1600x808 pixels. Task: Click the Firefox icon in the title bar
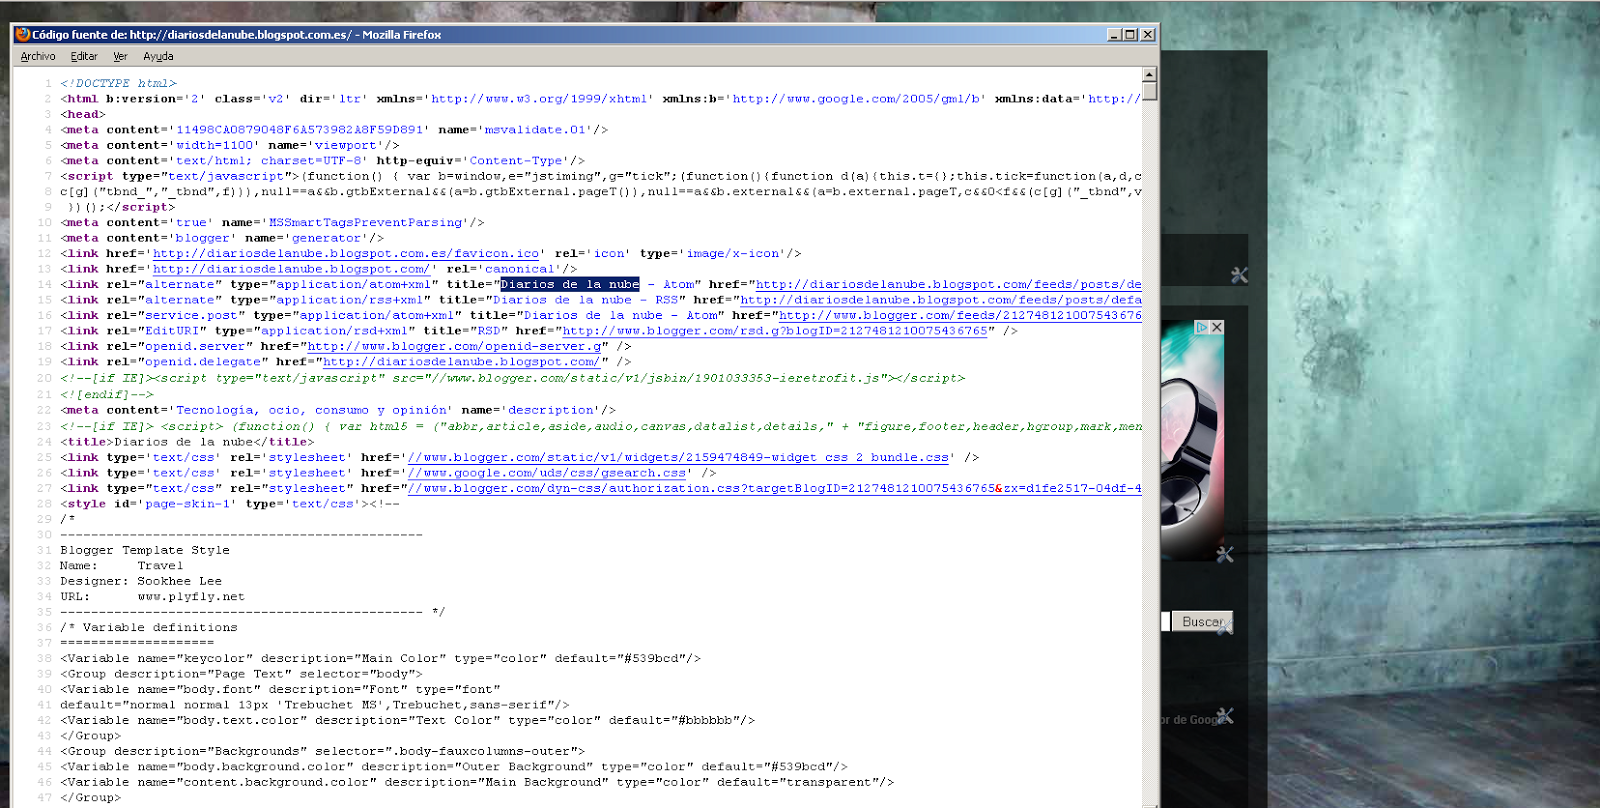tap(23, 34)
